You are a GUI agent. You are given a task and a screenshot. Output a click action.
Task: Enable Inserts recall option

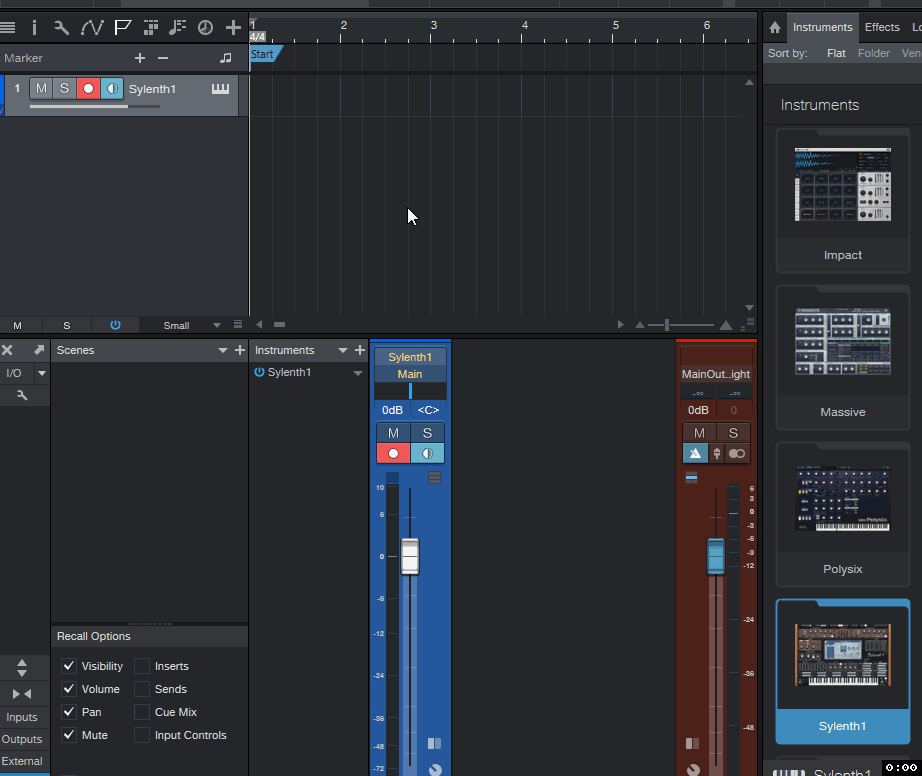tap(142, 665)
